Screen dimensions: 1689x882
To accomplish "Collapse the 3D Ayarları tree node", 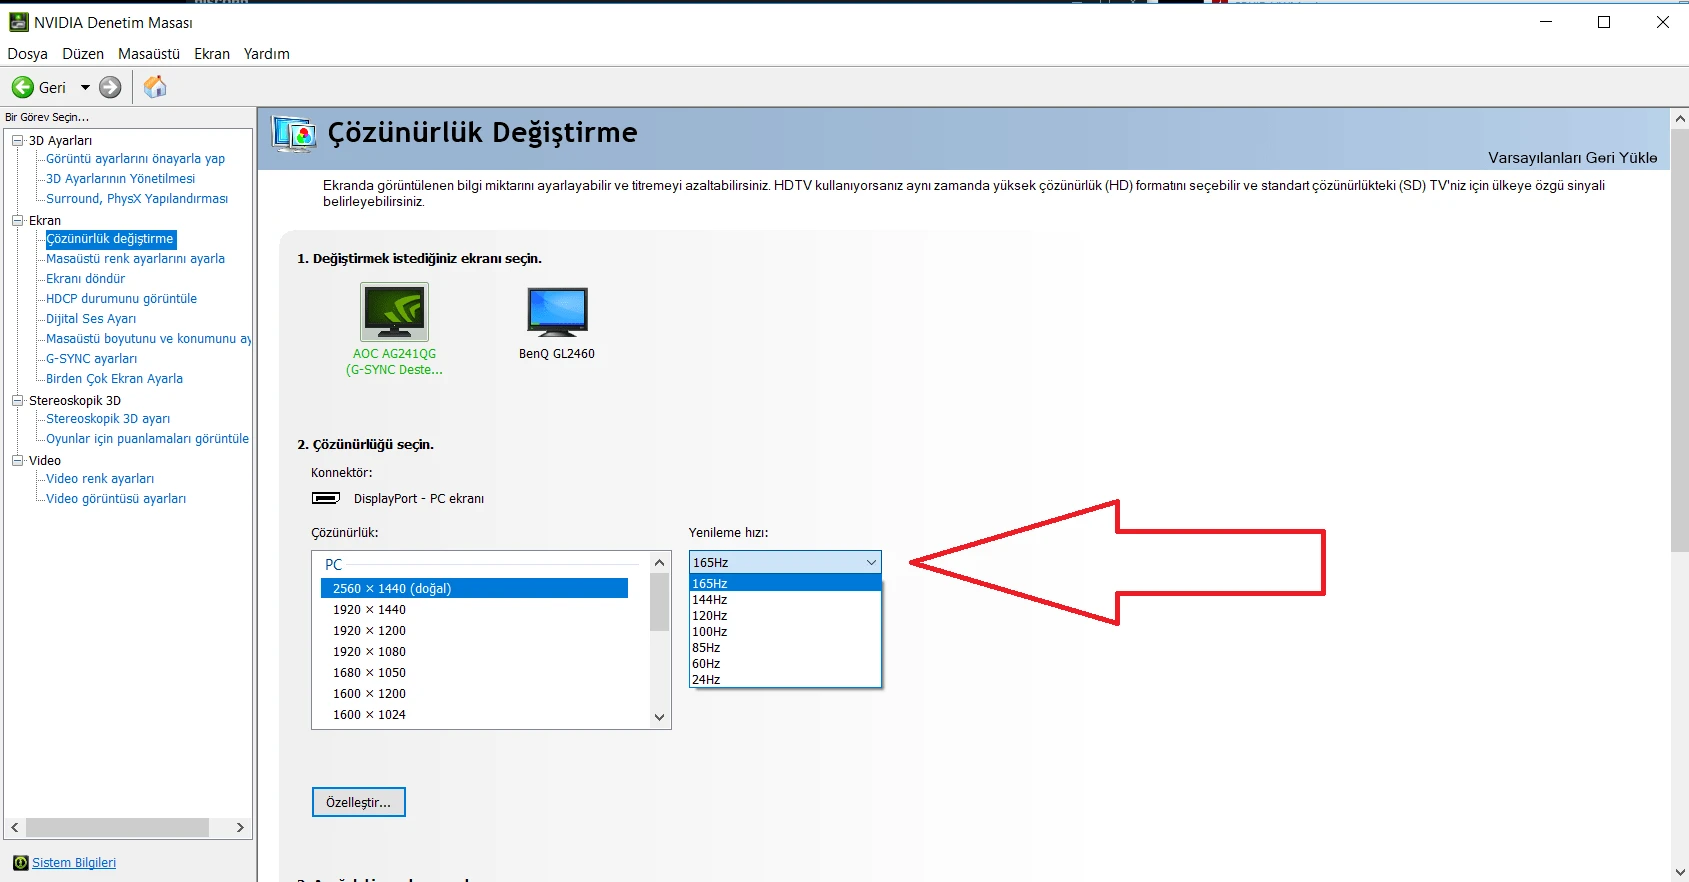I will tap(17, 140).
